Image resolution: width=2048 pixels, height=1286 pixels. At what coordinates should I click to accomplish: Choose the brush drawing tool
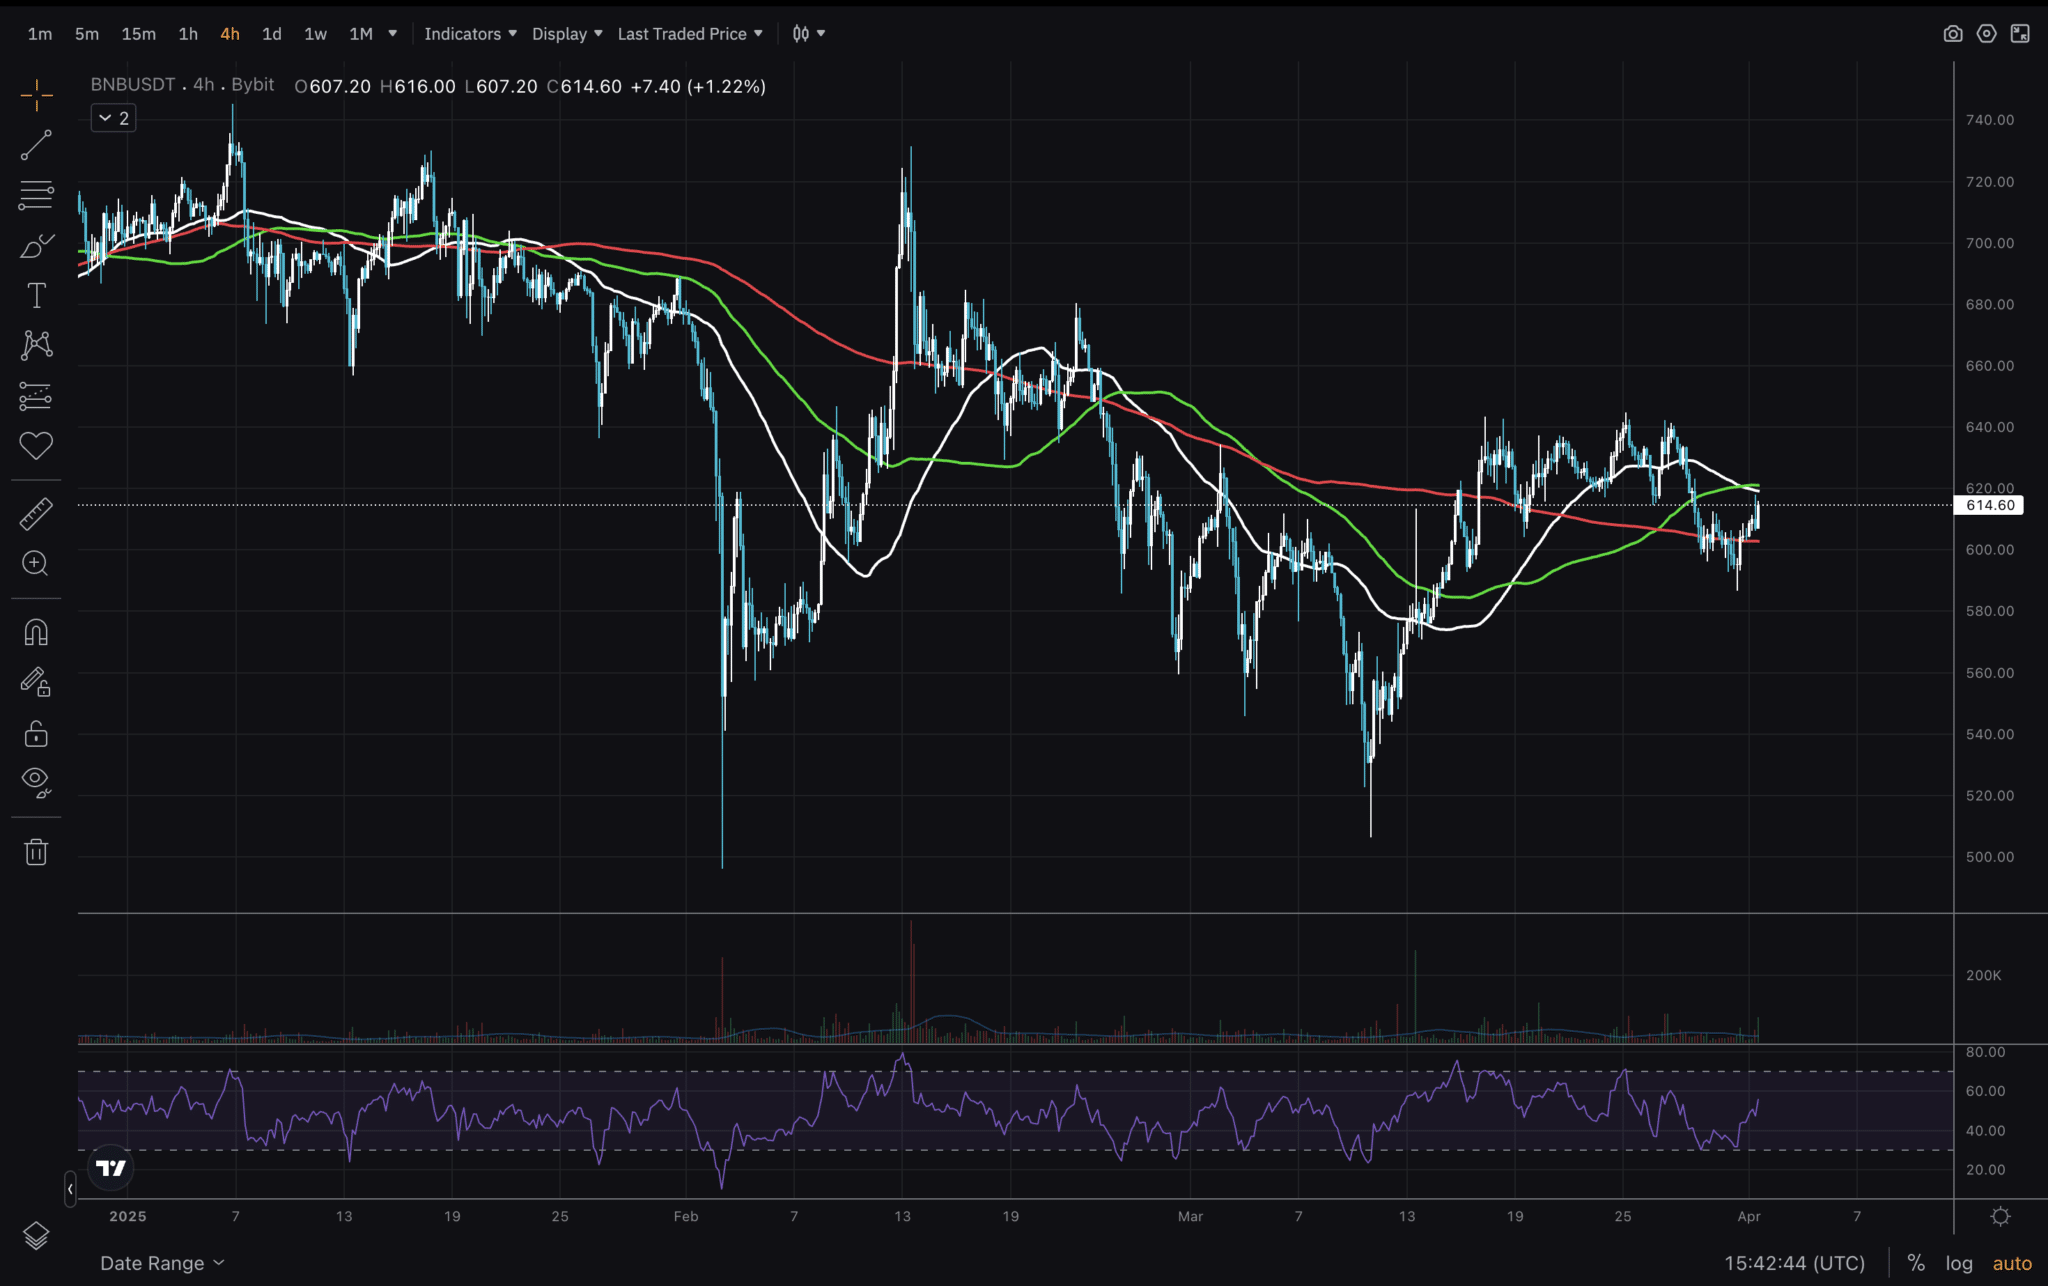(36, 246)
